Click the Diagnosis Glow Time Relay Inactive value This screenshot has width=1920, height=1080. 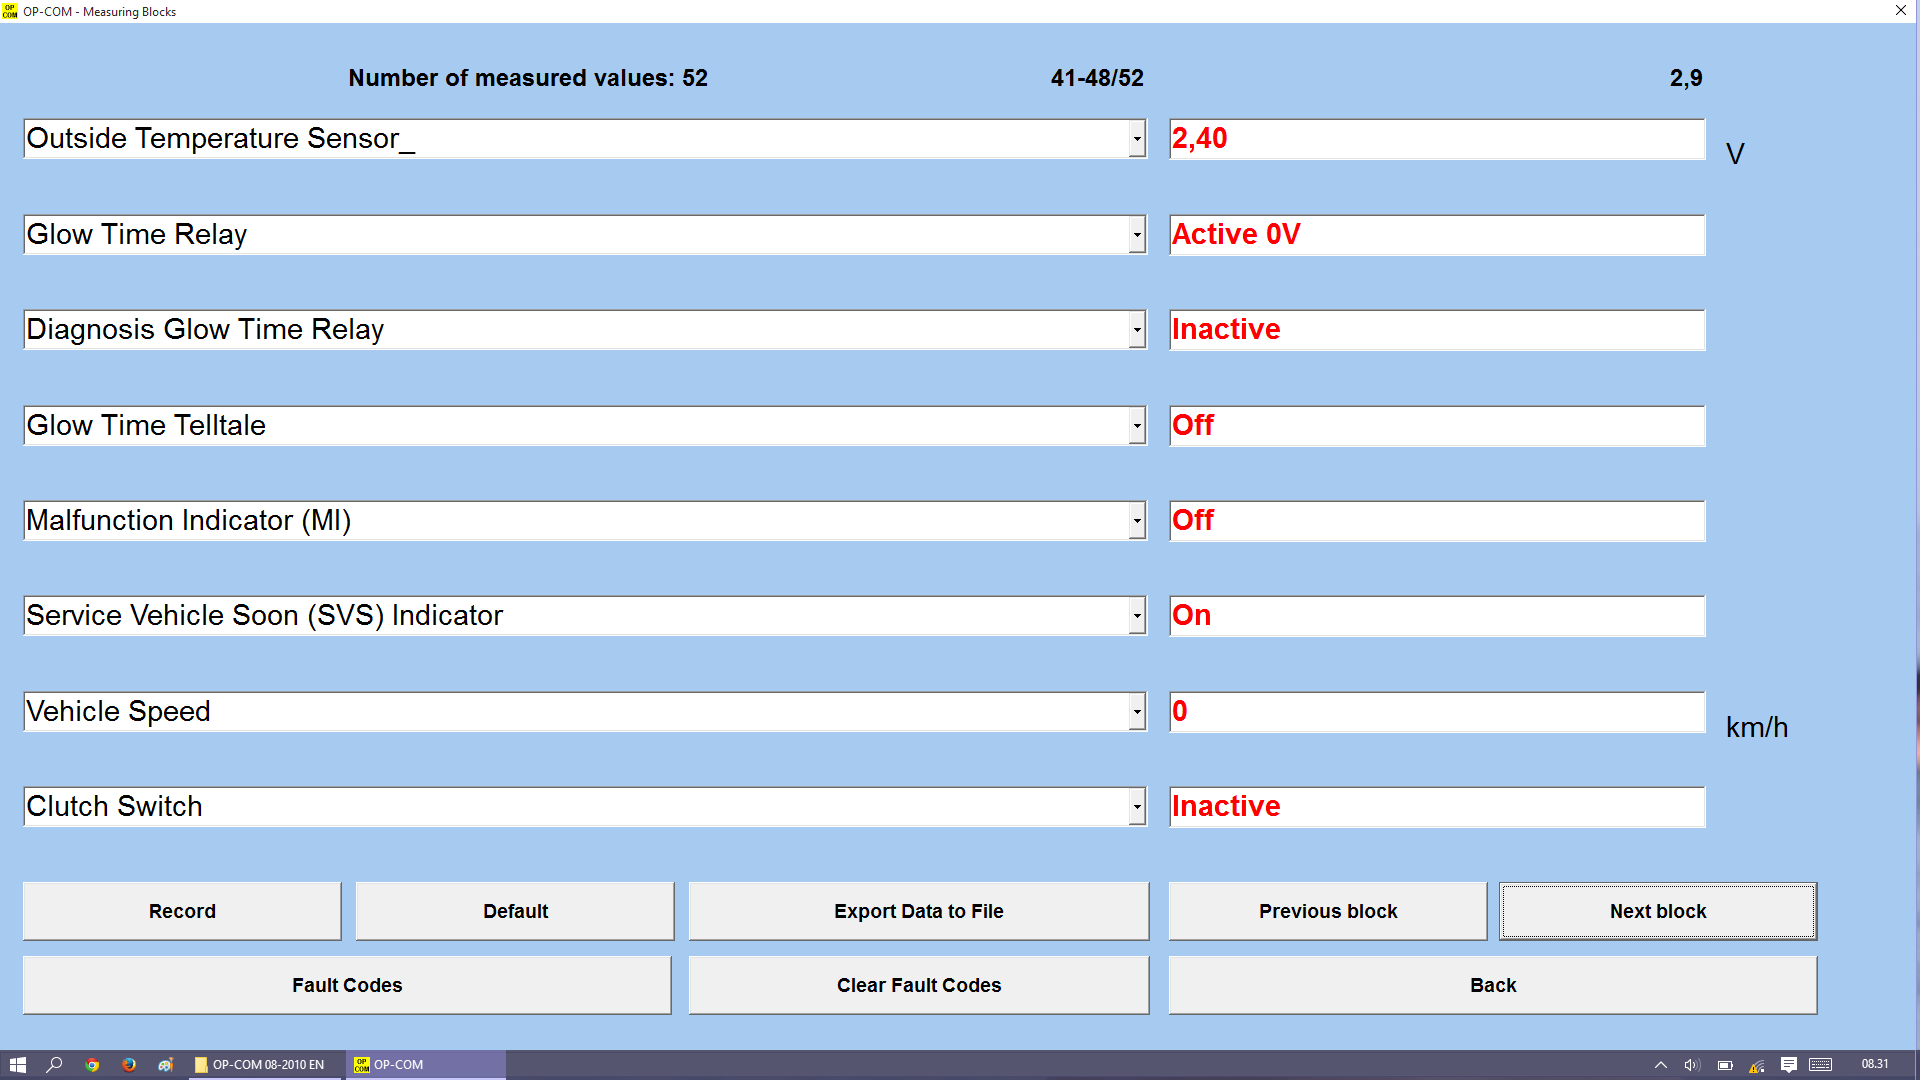tap(1437, 330)
